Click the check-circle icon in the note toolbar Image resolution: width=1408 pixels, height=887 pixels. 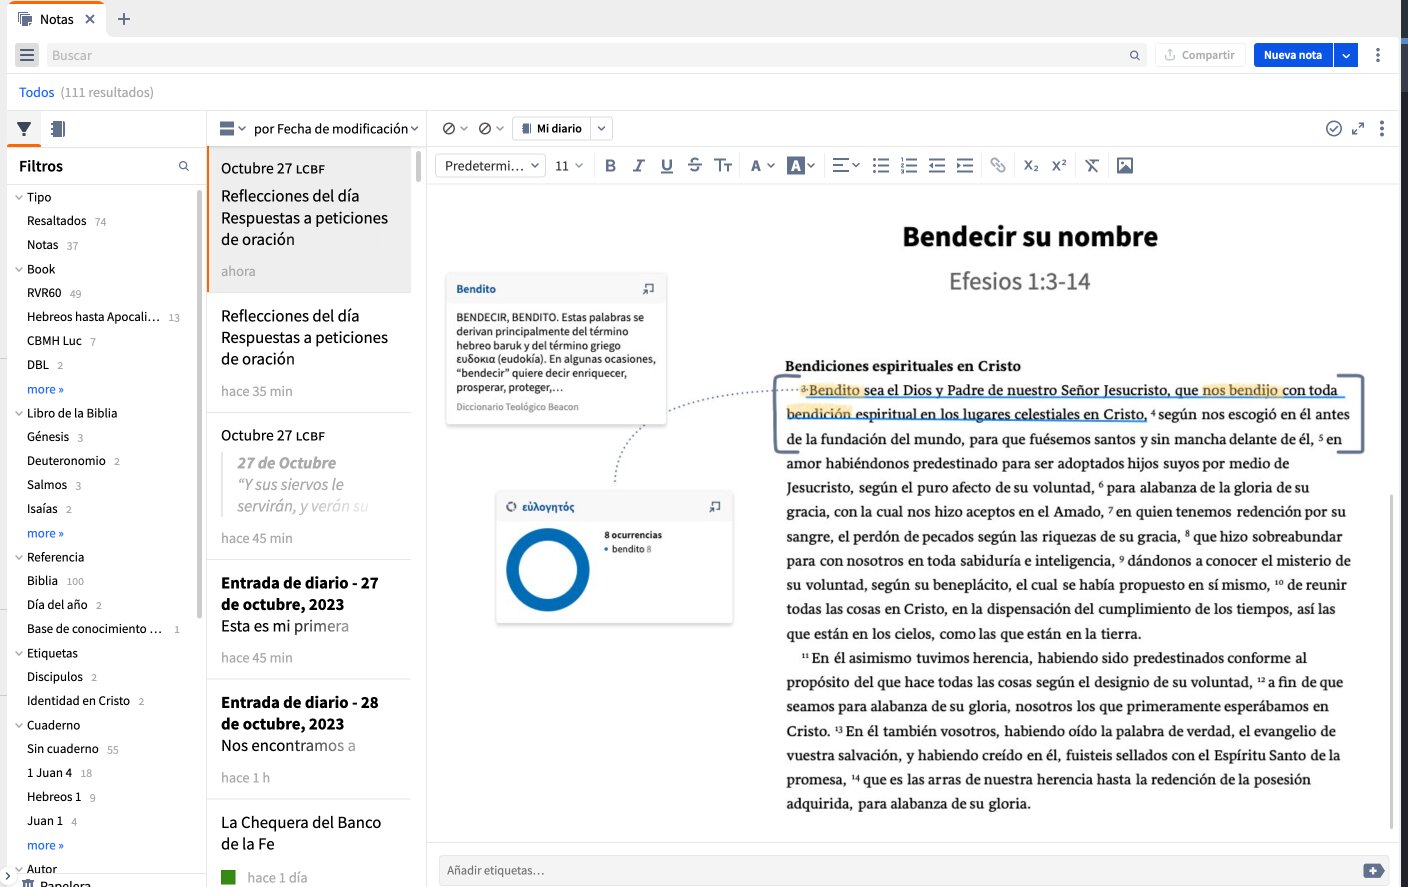tap(1333, 128)
